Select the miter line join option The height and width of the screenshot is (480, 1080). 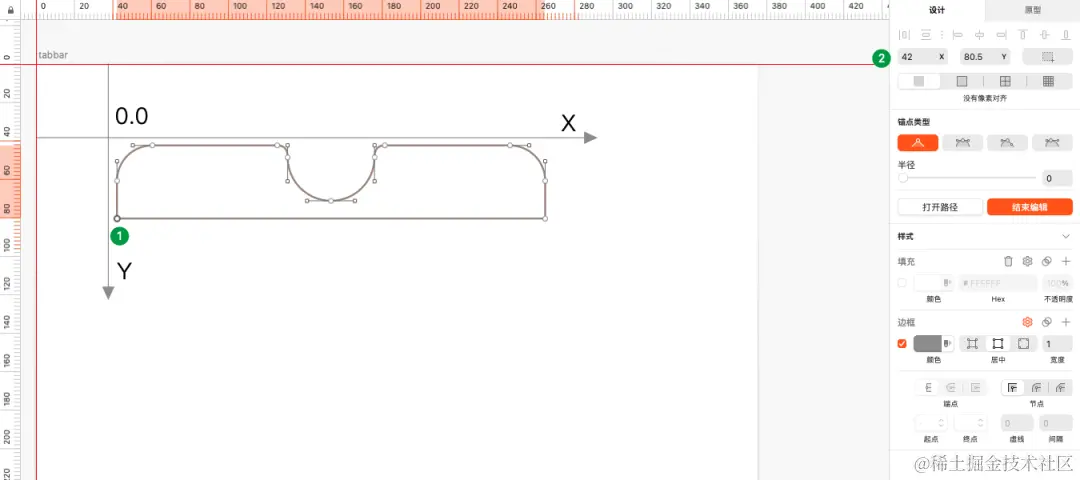1012,387
